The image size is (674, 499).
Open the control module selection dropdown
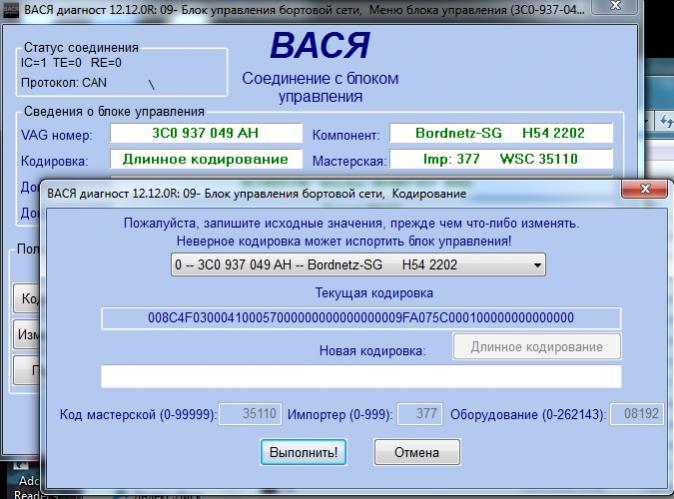pos(358,265)
